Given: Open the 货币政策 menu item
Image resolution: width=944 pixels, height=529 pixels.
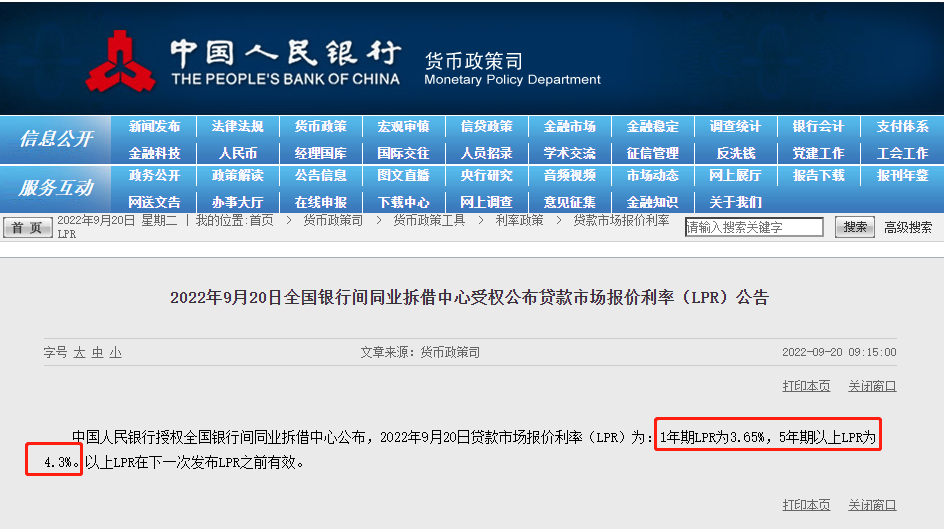Looking at the screenshot, I should pos(320,126).
